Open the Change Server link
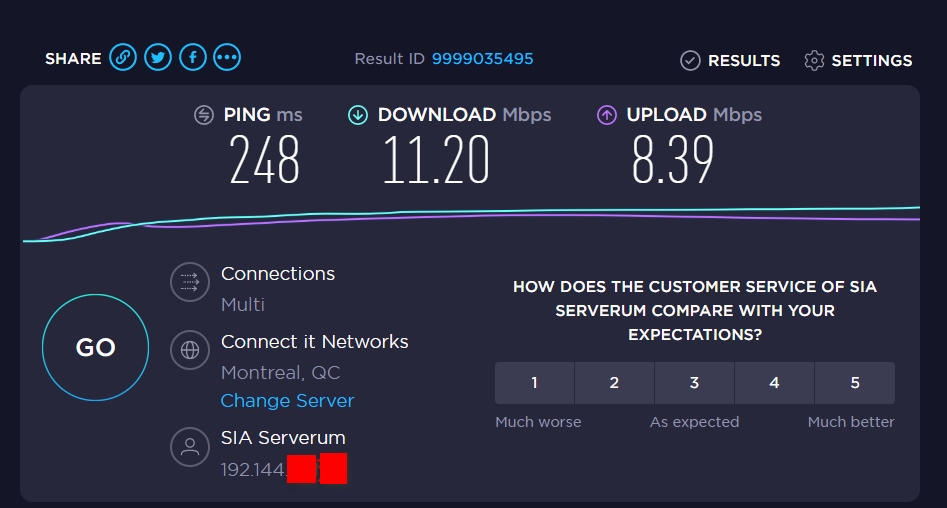The image size is (947, 508). coord(287,400)
